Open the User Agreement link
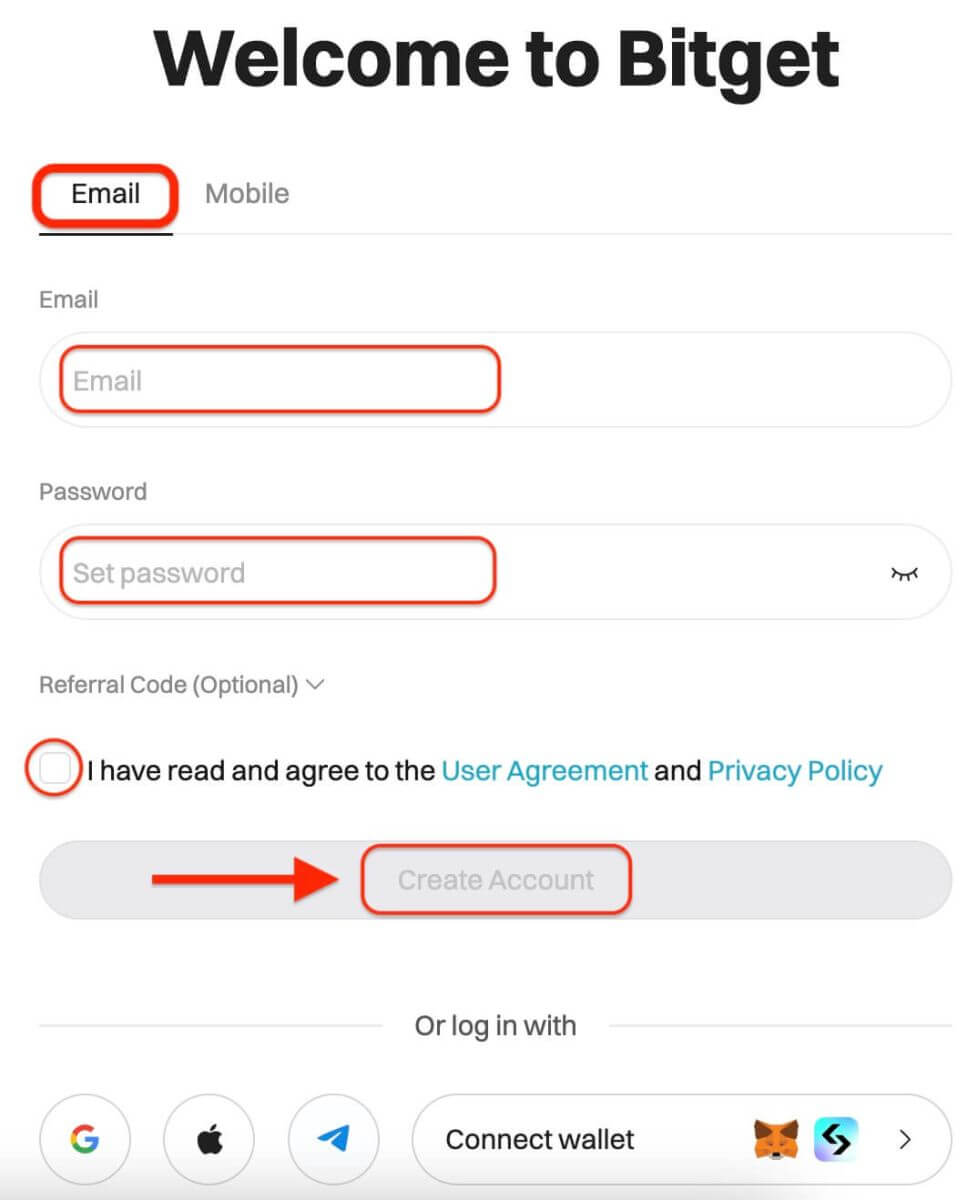 click(544, 771)
